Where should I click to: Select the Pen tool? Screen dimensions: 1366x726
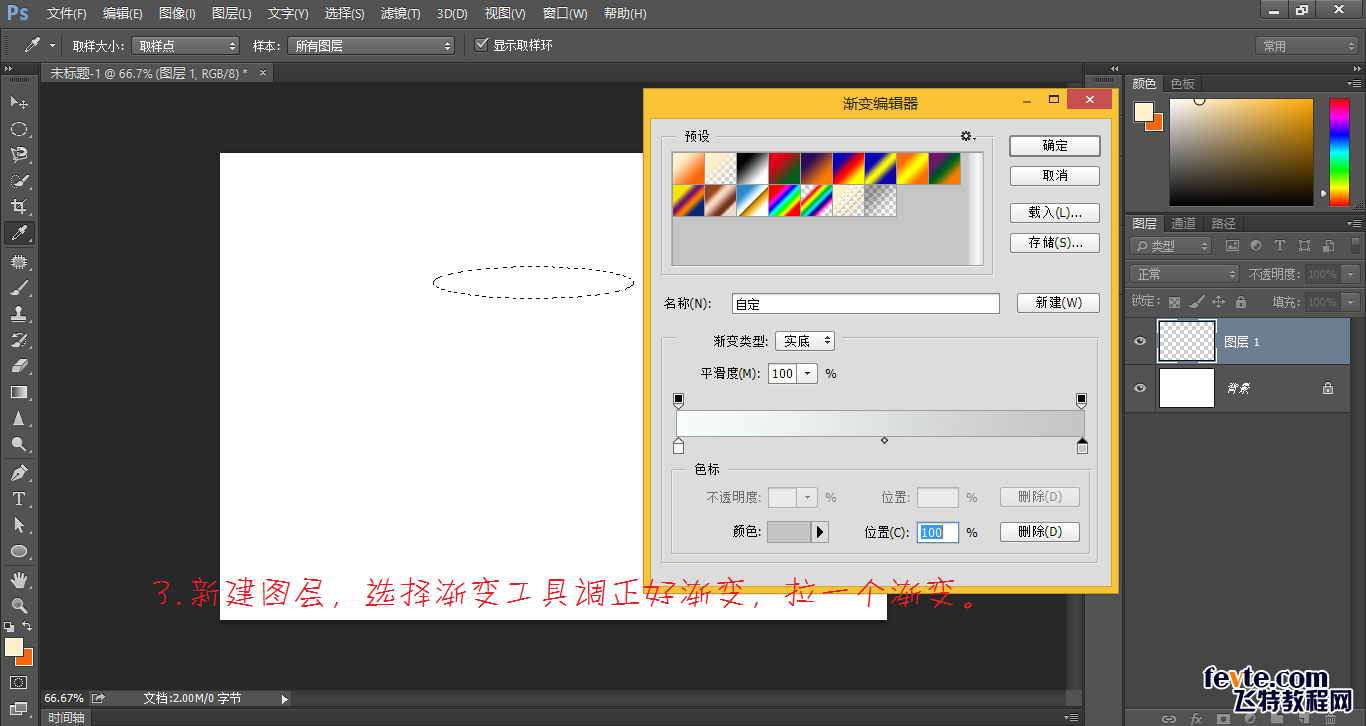pyautogui.click(x=19, y=472)
